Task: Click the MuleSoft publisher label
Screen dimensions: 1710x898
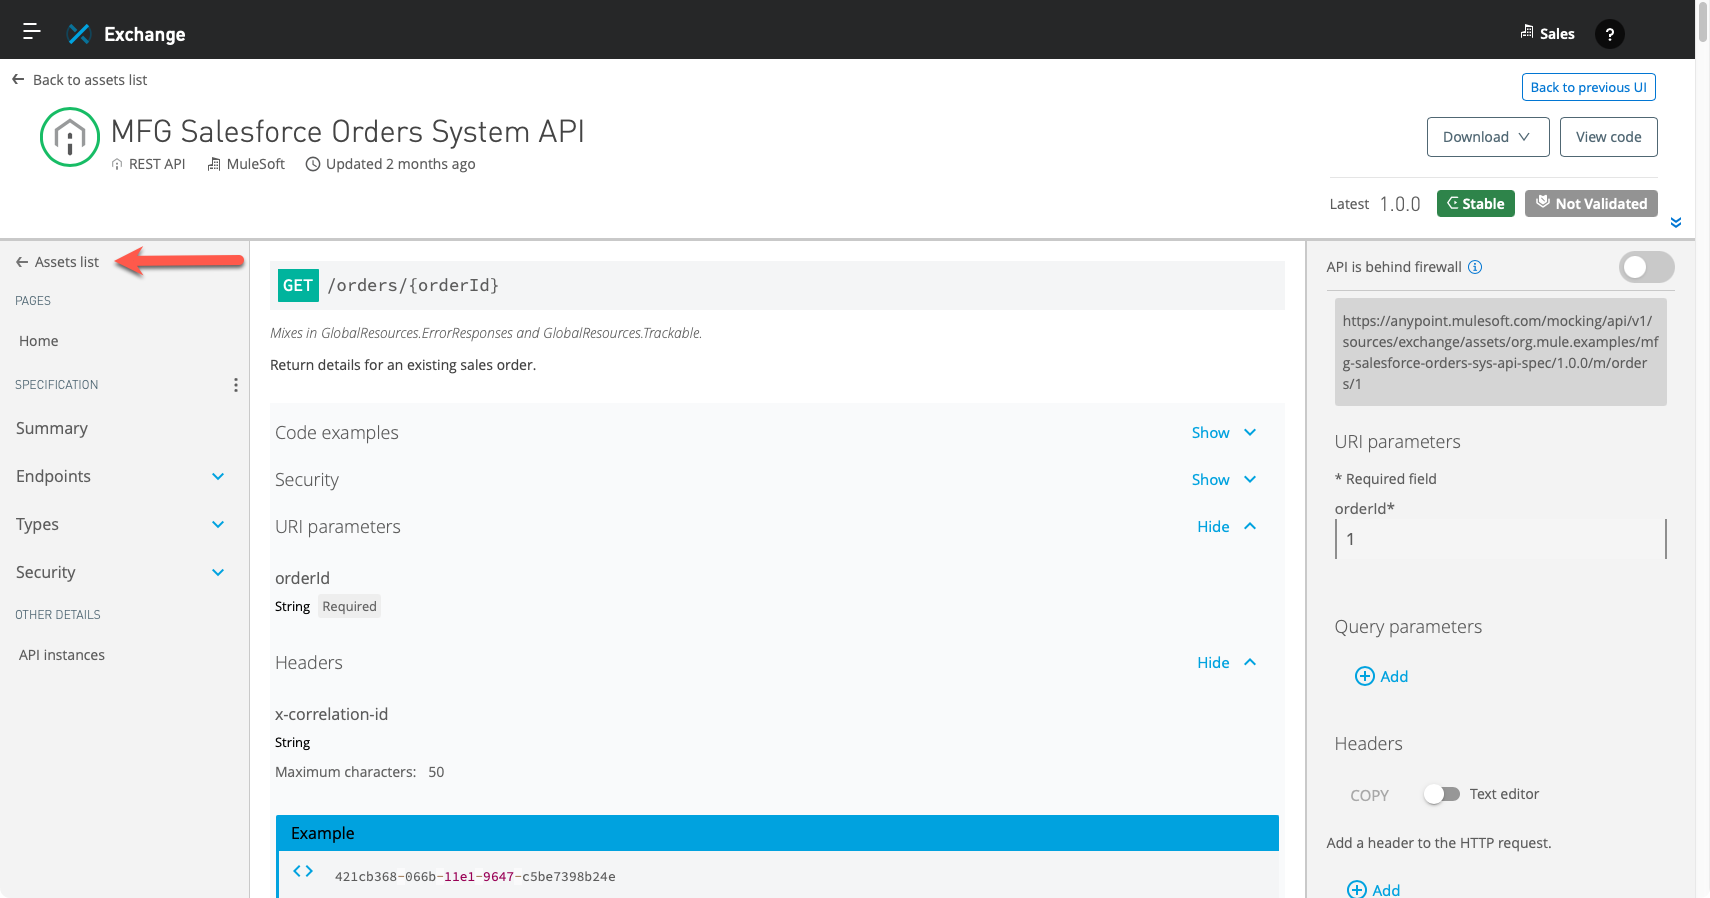Action: (255, 164)
